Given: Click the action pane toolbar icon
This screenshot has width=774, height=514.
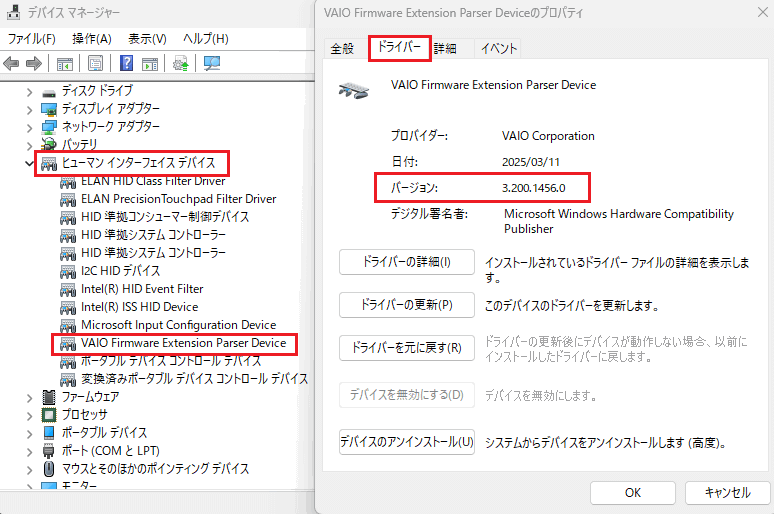Looking at the screenshot, I should pos(150,63).
